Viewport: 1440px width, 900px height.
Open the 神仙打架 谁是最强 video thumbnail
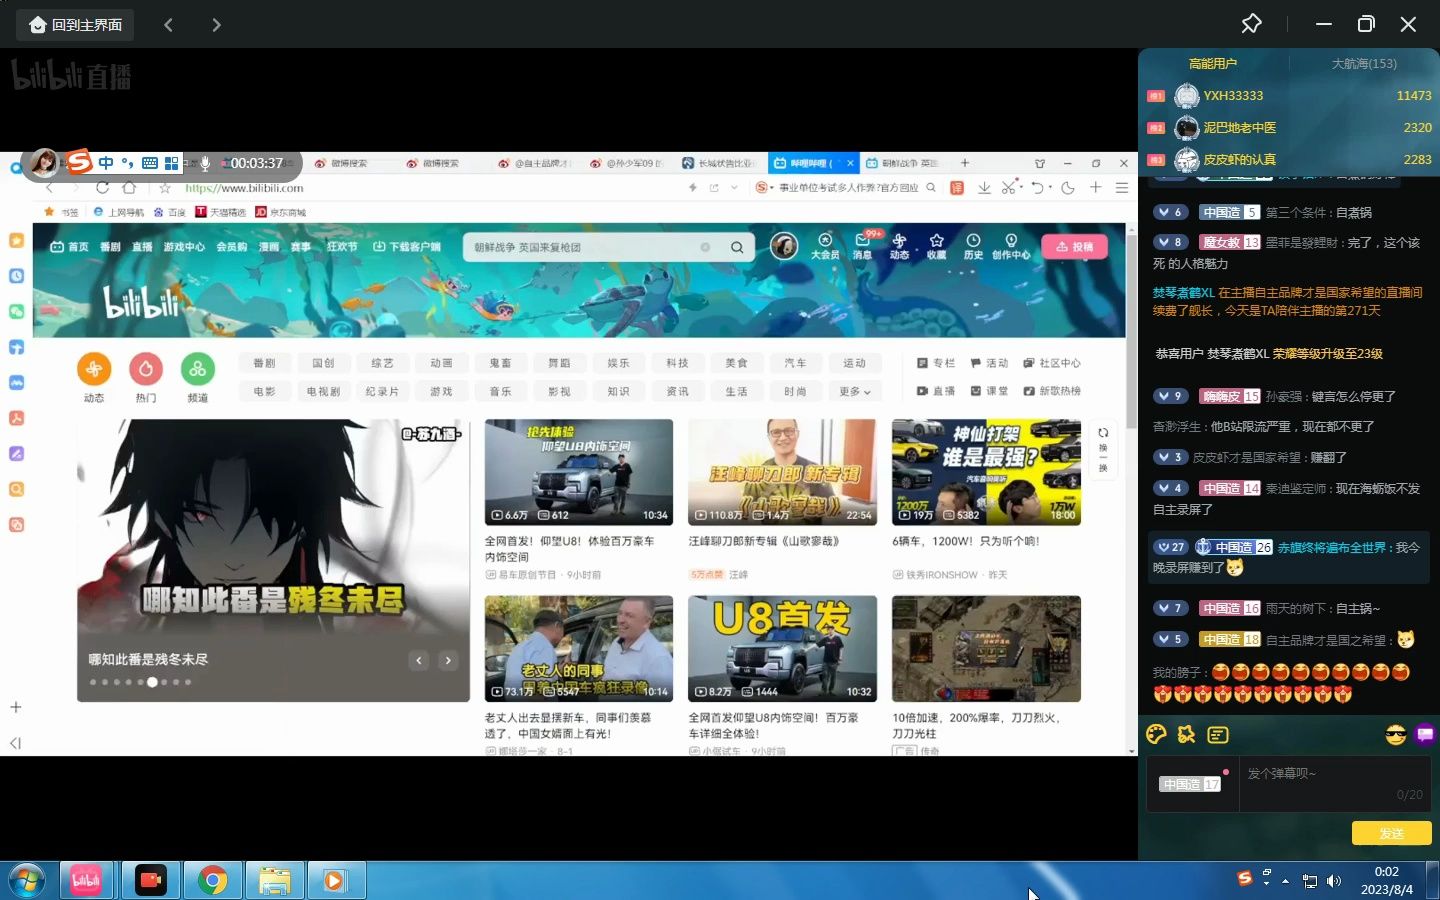pos(986,472)
